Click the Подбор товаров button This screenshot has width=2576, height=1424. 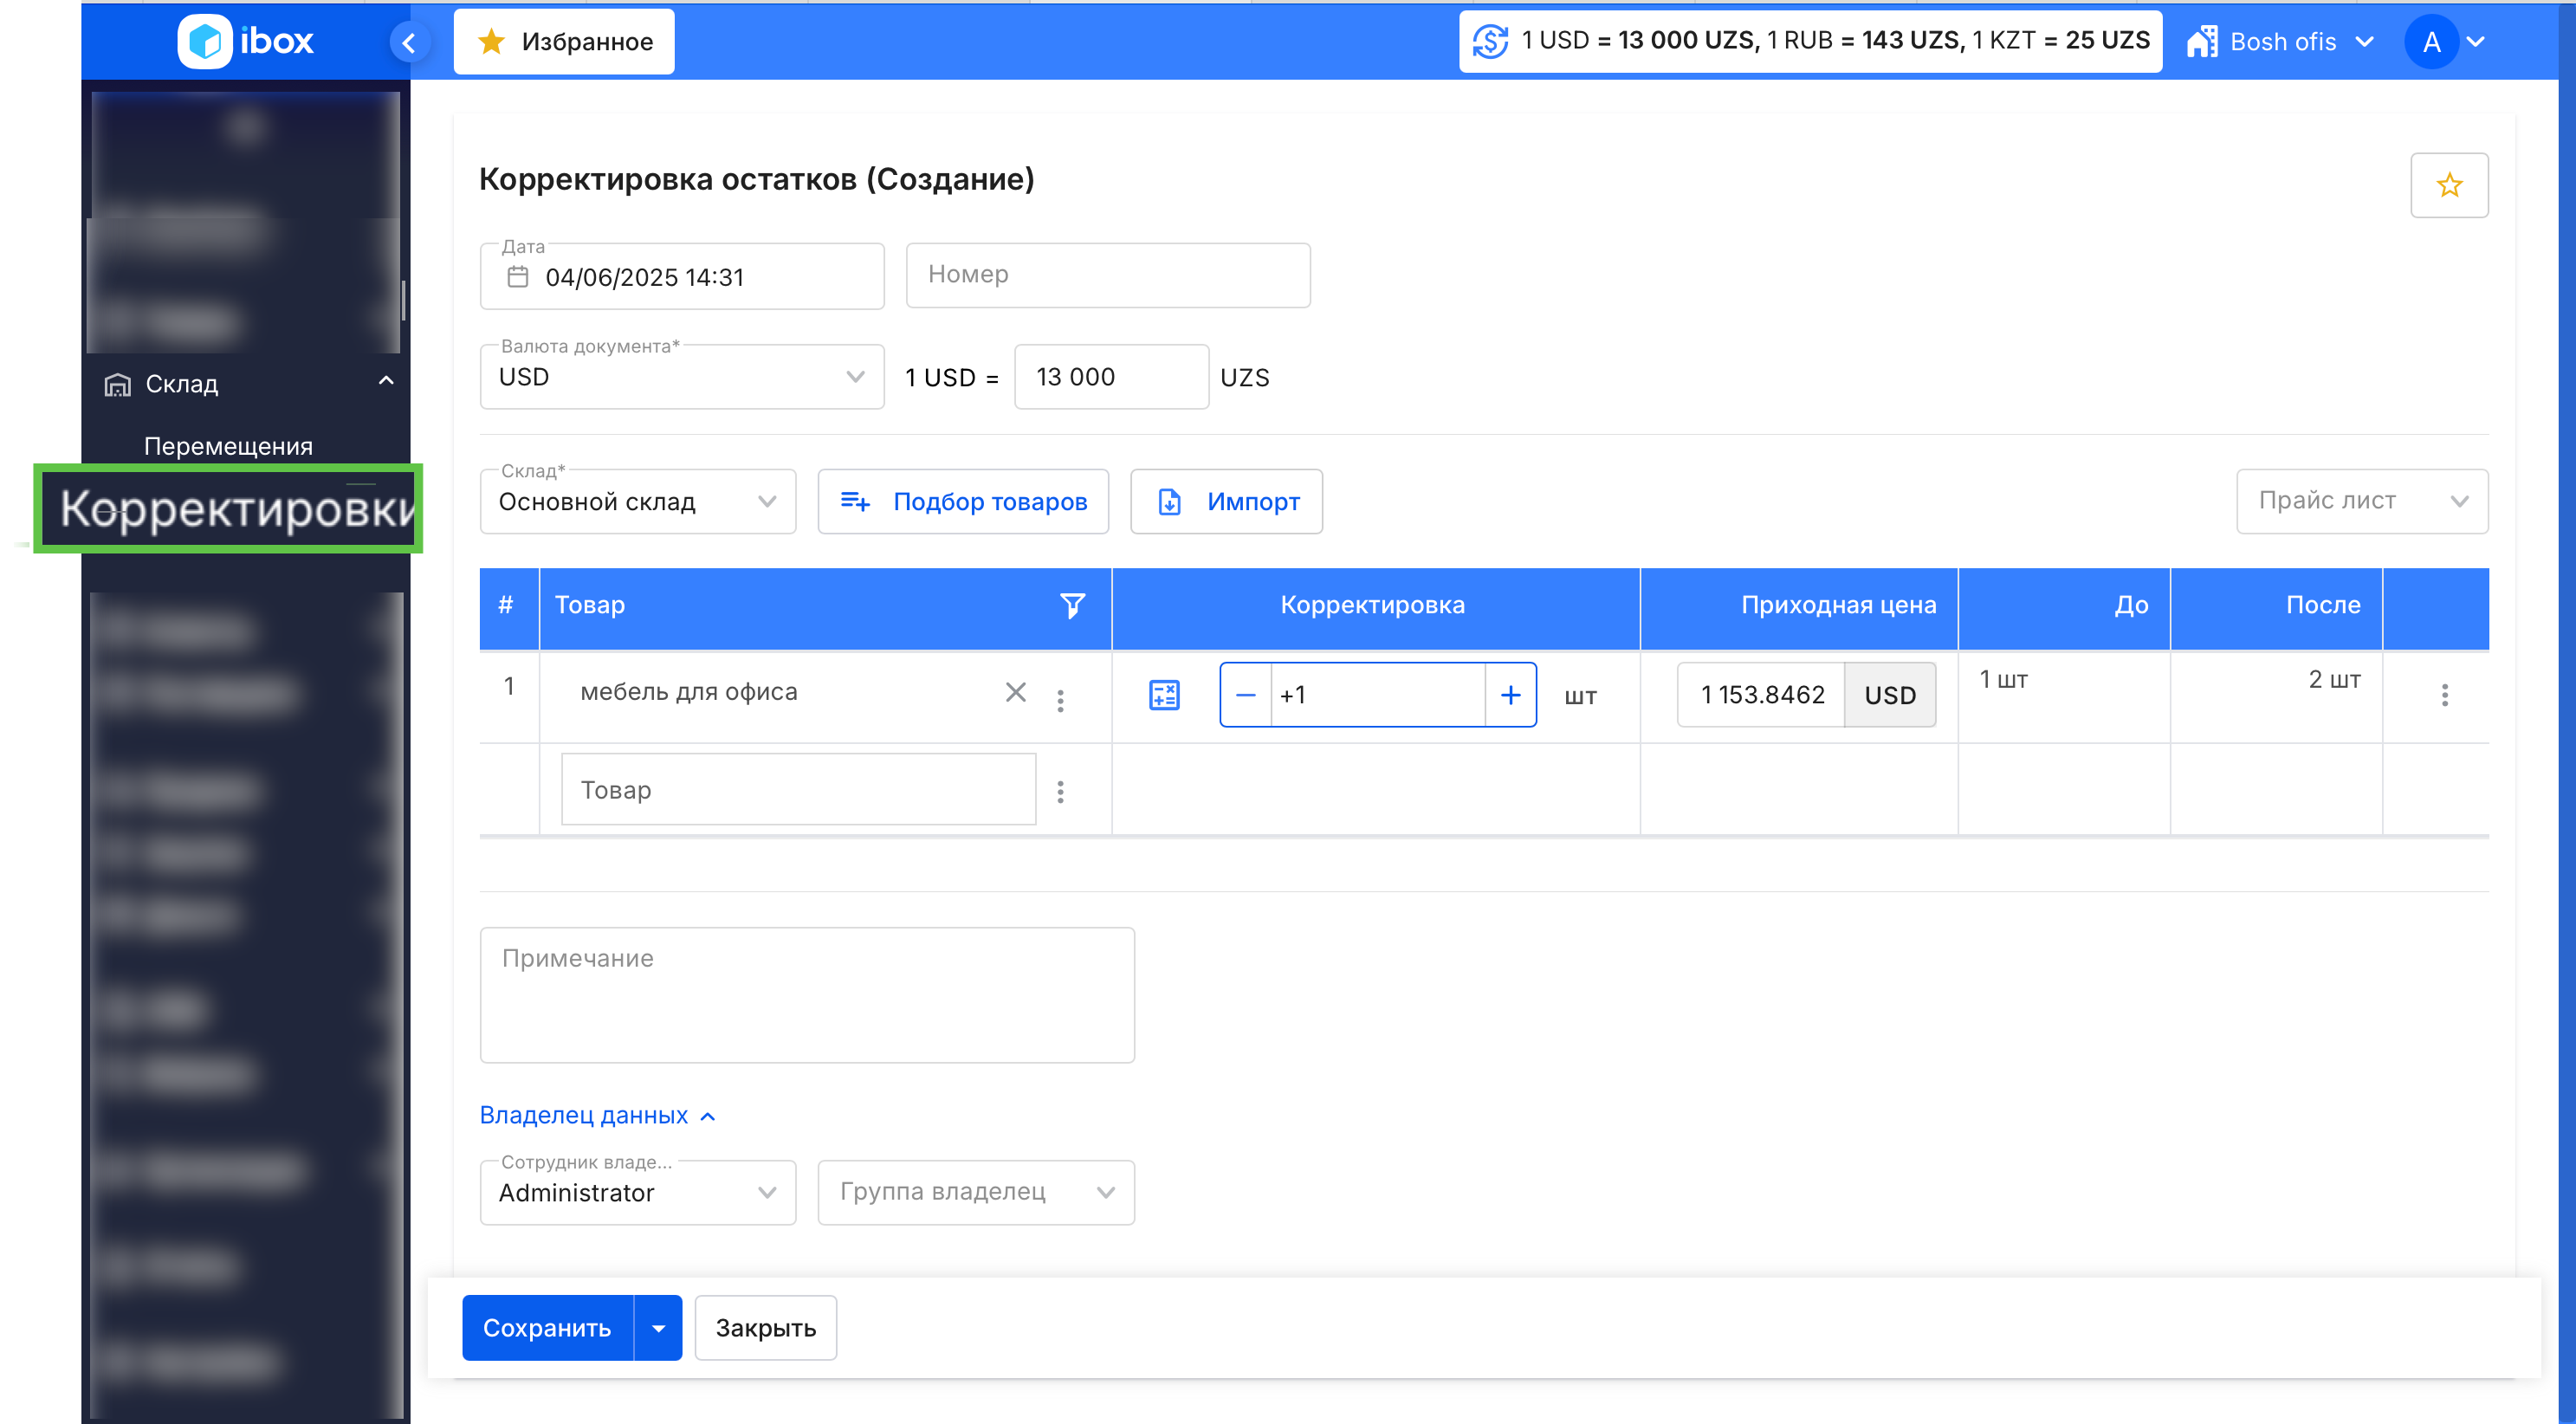(x=963, y=501)
